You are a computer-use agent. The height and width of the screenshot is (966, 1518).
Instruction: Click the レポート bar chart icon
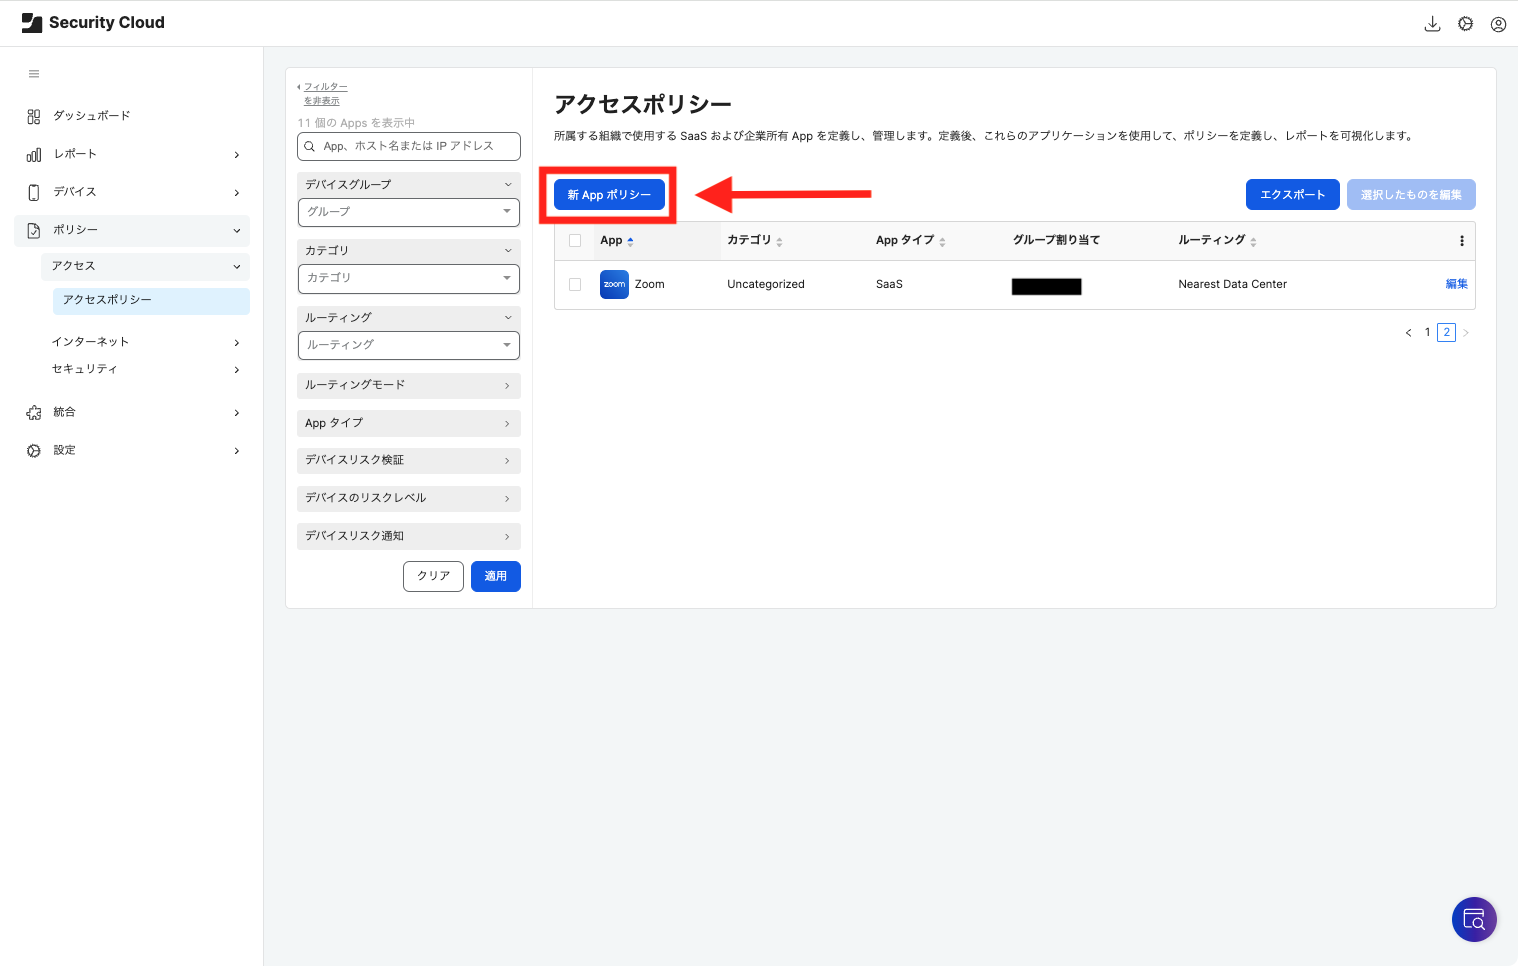click(x=34, y=154)
